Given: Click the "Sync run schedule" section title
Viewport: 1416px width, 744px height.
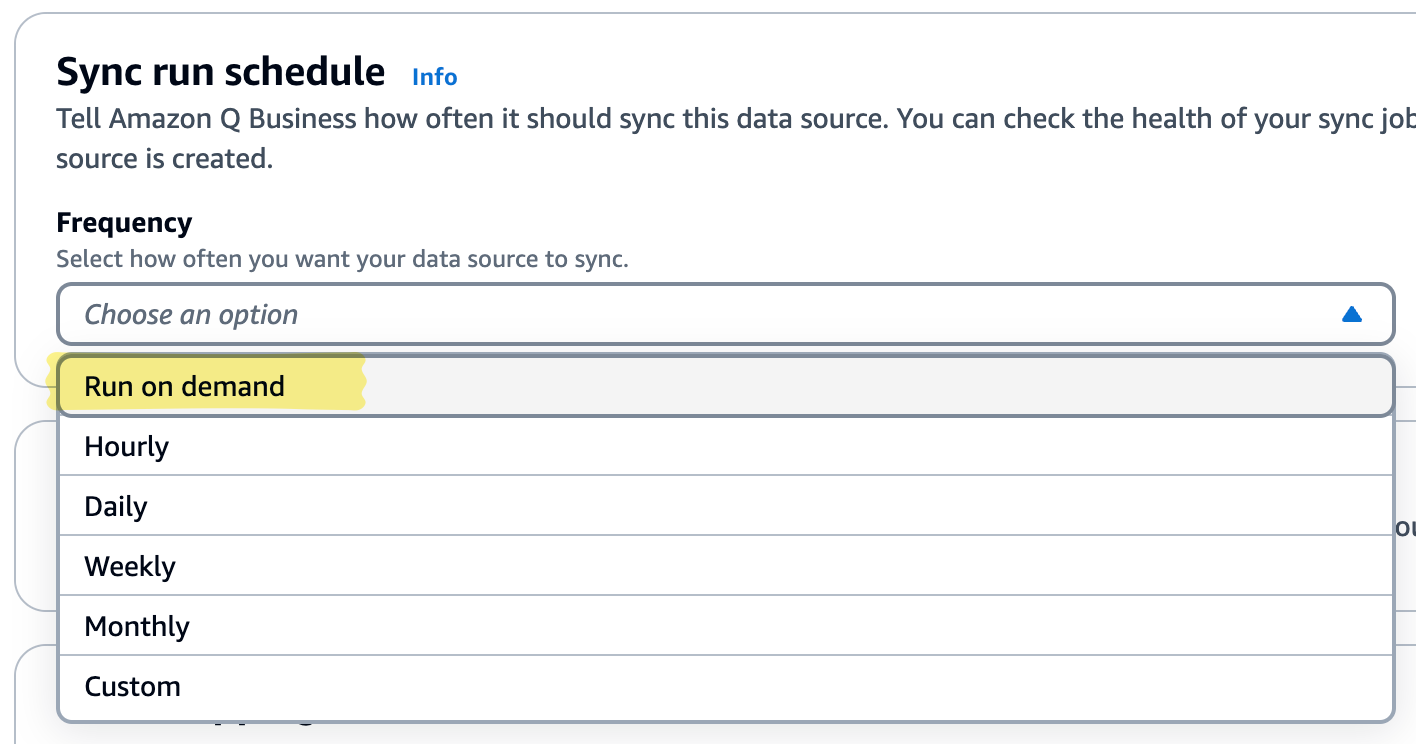Looking at the screenshot, I should pyautogui.click(x=220, y=71).
